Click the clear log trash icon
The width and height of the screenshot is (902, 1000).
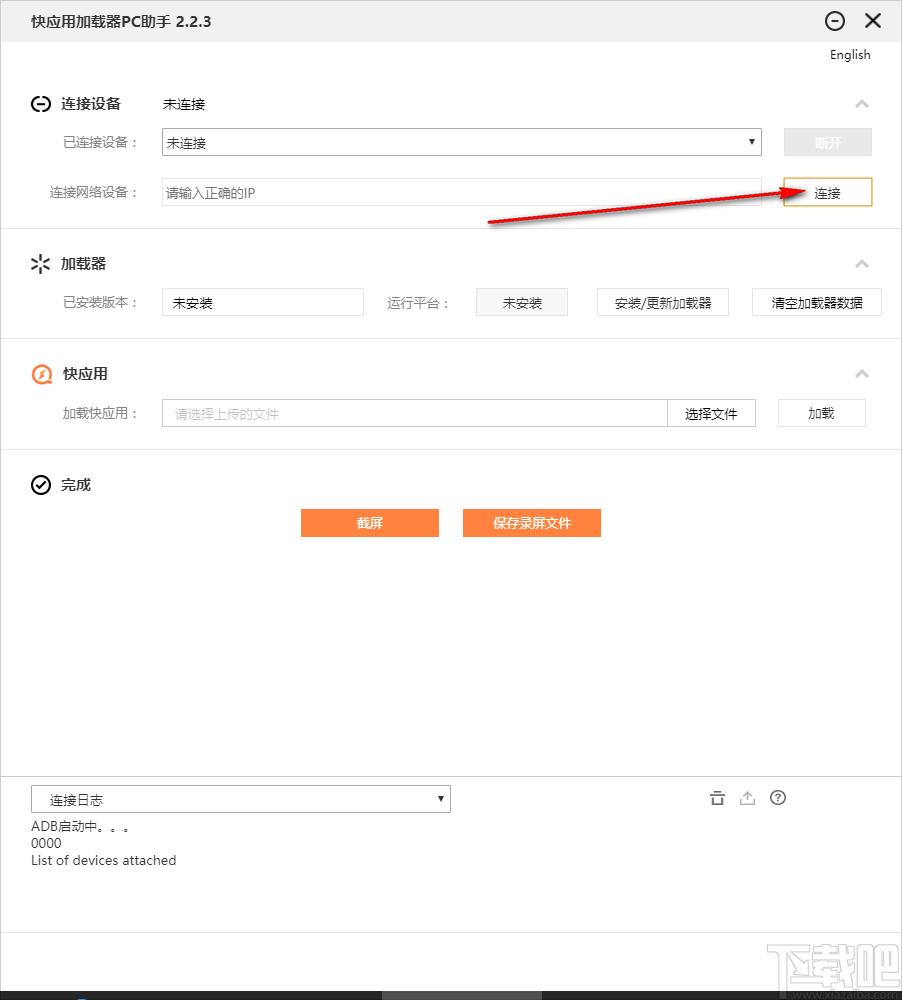(716, 798)
